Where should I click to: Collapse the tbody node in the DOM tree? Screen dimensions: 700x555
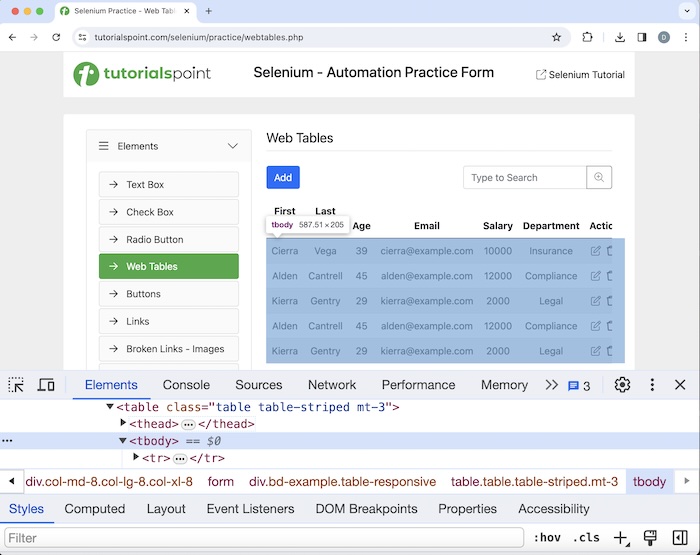pyautogui.click(x=124, y=441)
